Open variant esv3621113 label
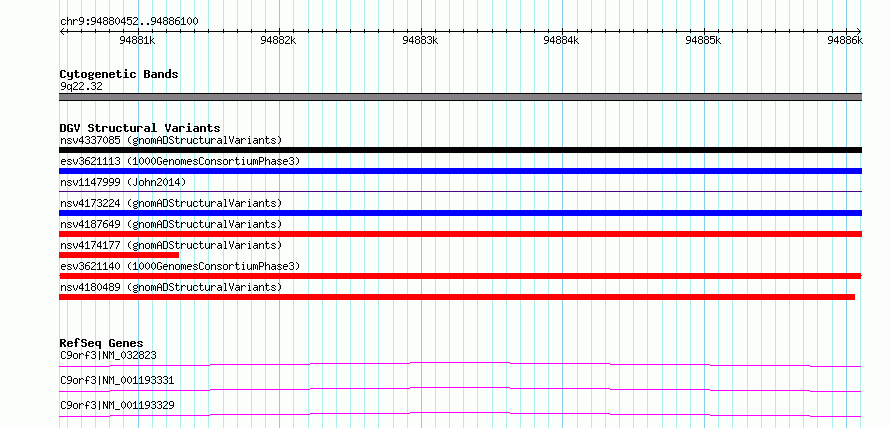 click(x=180, y=161)
